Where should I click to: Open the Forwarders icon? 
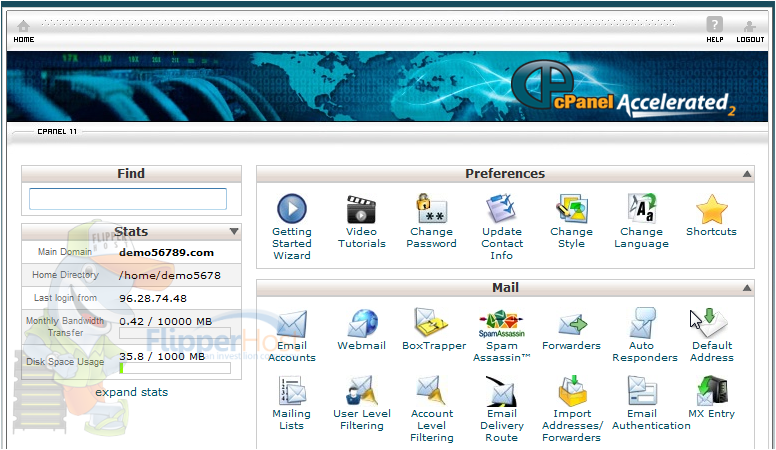[573, 325]
